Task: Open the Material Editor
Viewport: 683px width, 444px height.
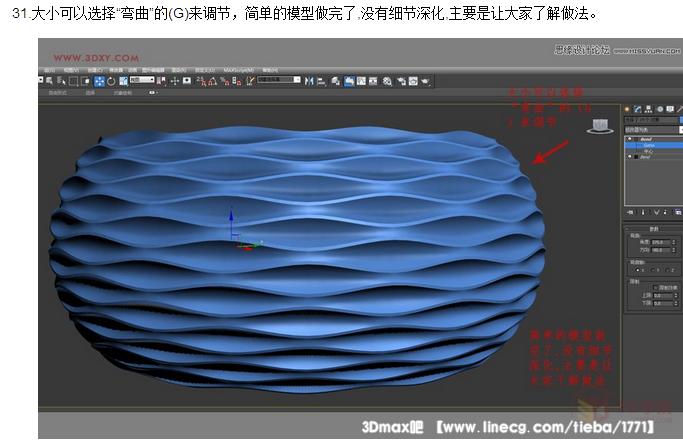Action: [387, 81]
